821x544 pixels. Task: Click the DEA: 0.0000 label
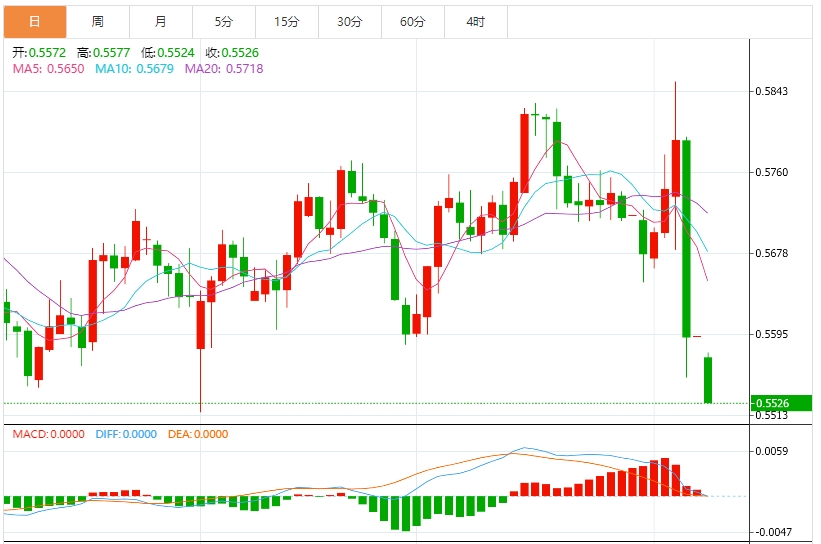[198, 434]
